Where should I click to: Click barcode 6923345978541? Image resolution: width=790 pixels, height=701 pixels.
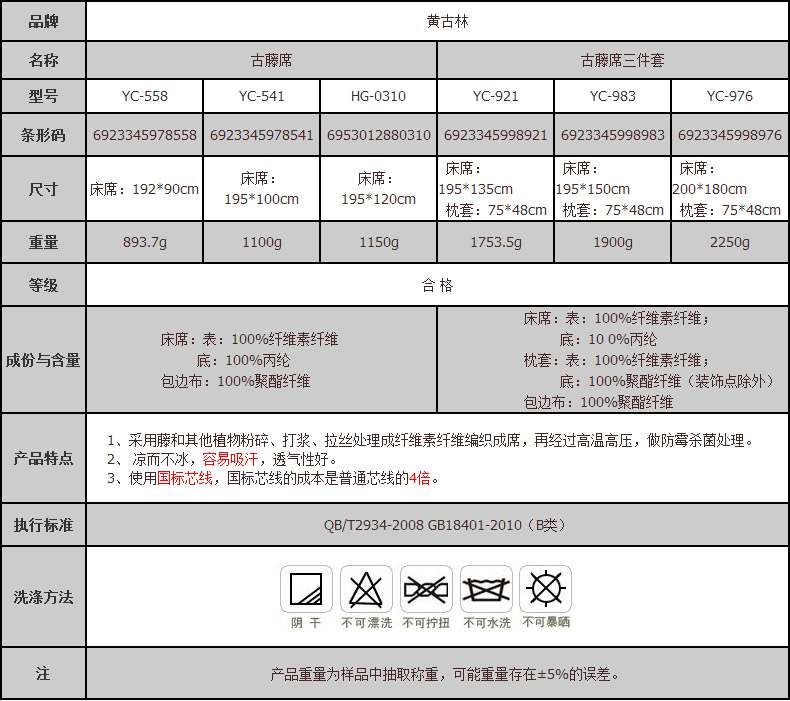pyautogui.click(x=261, y=135)
